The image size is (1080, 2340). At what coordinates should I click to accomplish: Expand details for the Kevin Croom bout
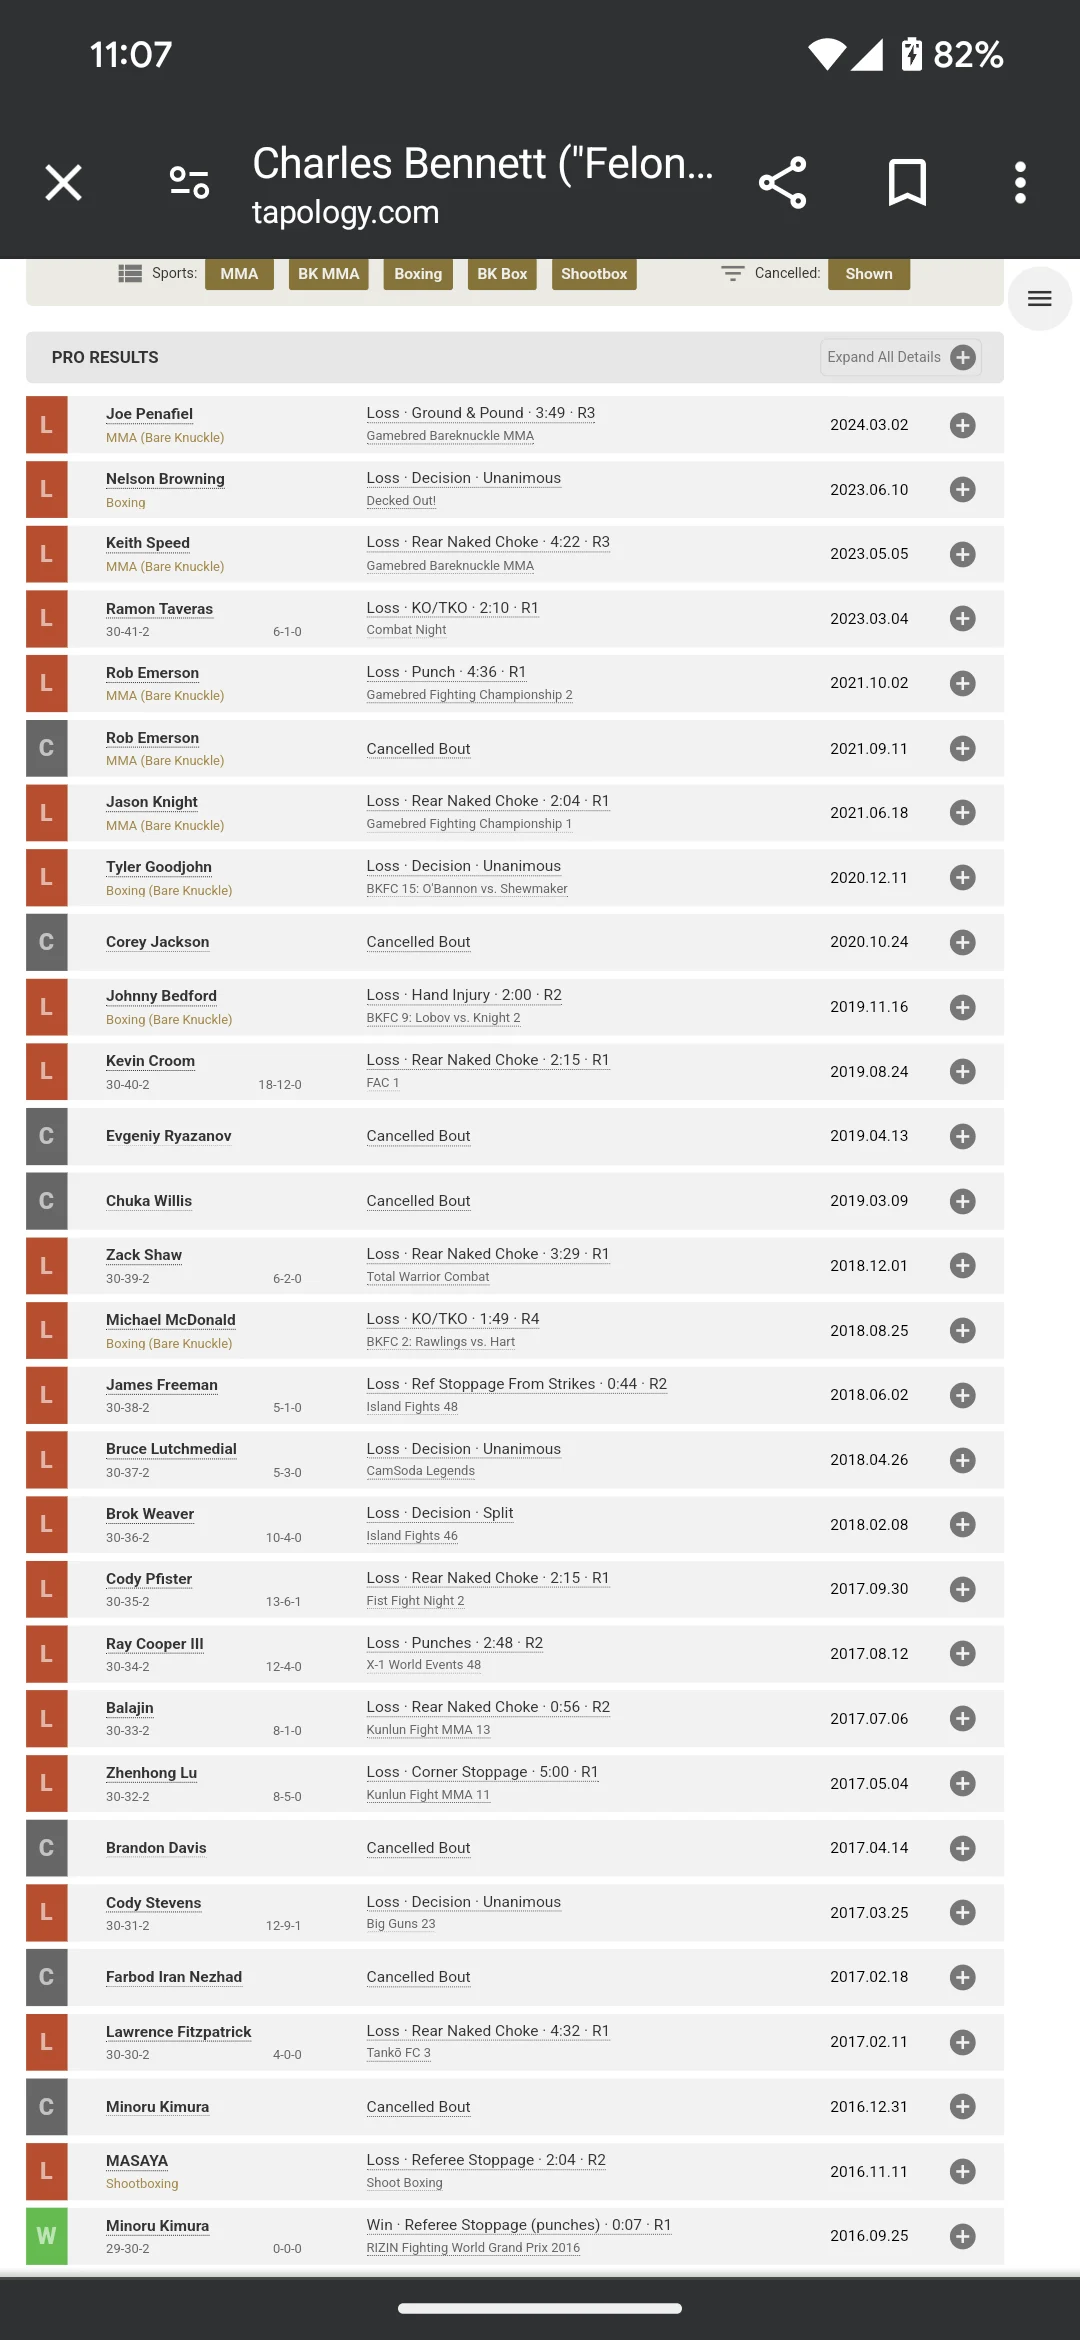point(962,1072)
